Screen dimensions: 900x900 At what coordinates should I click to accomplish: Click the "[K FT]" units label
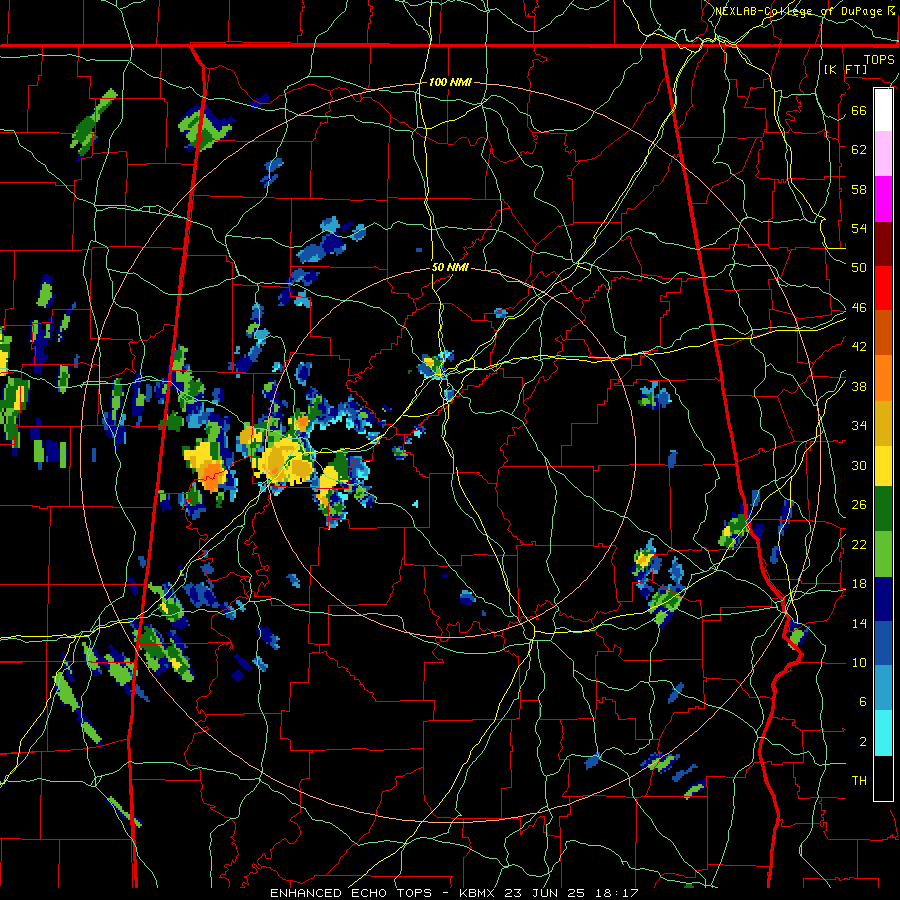click(845, 69)
